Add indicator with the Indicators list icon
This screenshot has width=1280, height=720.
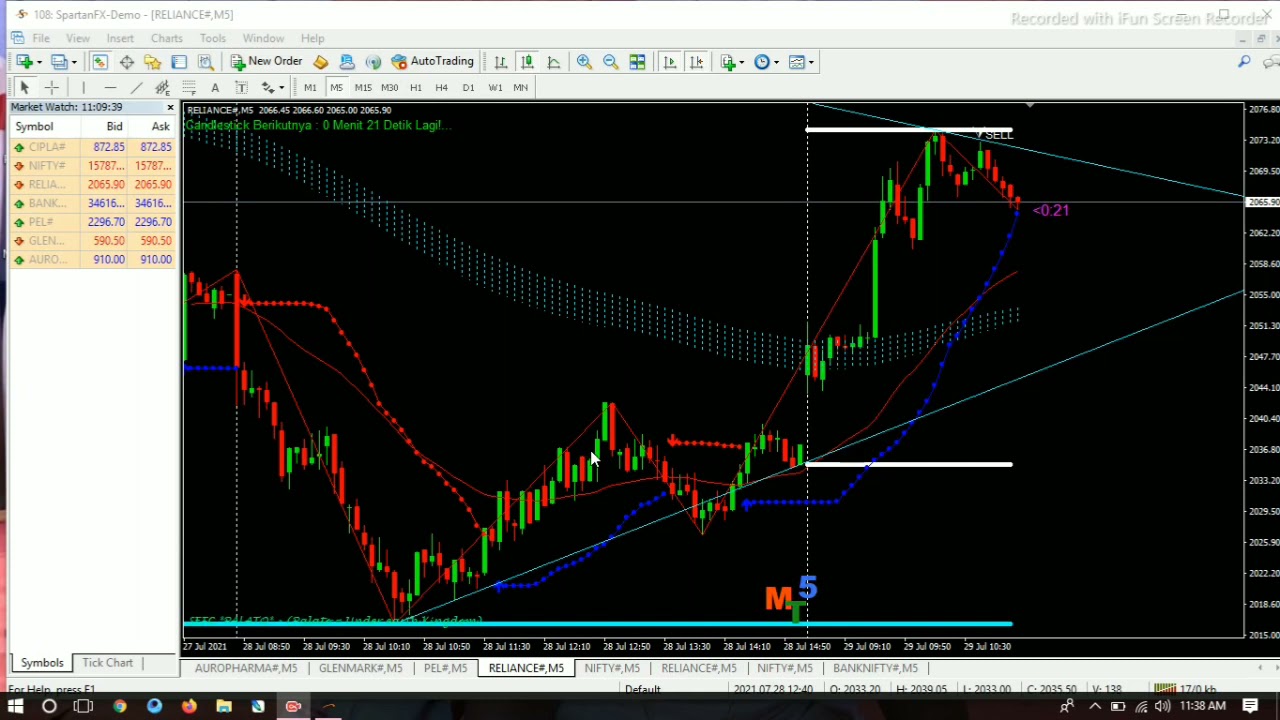click(727, 62)
